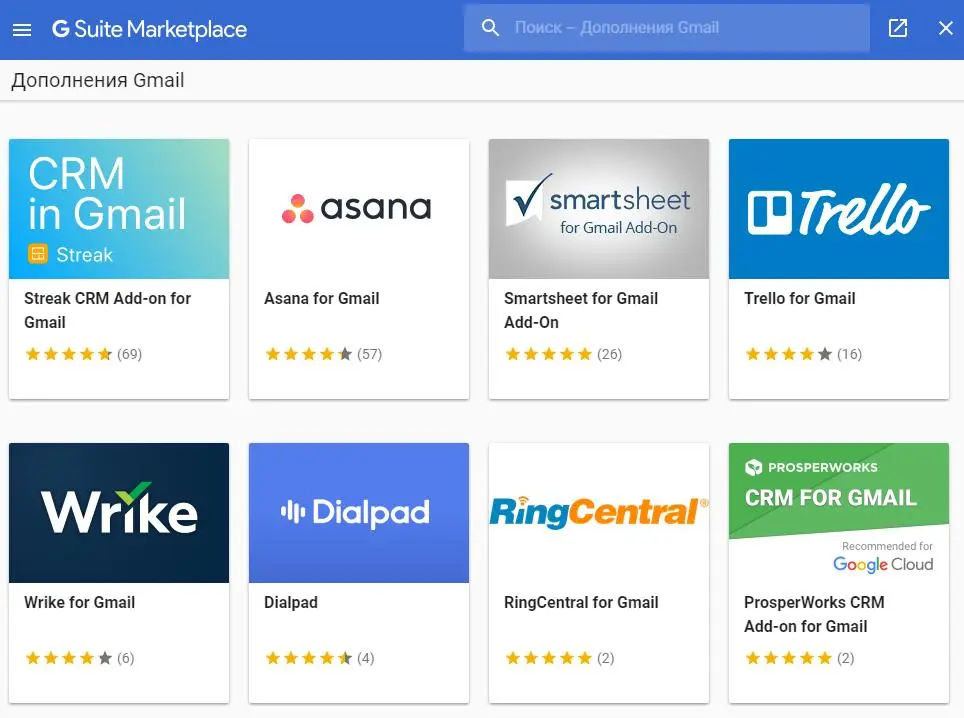Open marketplace in new window icon

point(898,28)
